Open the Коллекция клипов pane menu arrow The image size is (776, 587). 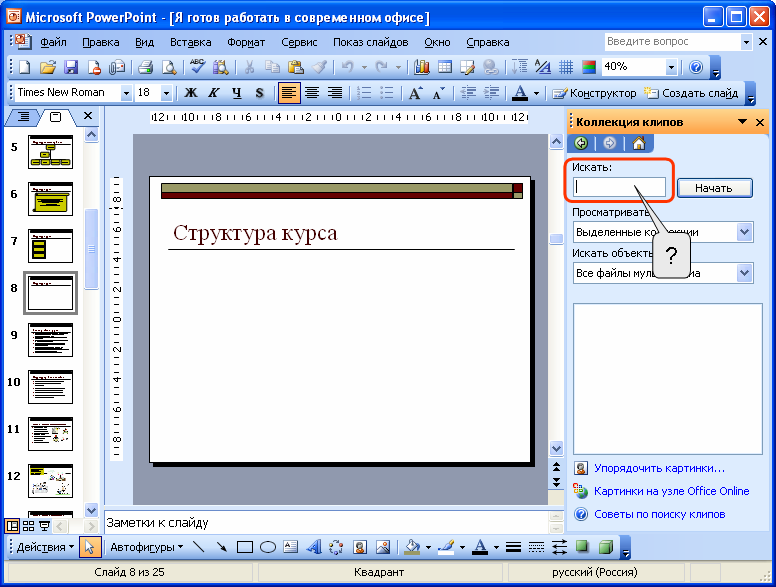pos(742,122)
